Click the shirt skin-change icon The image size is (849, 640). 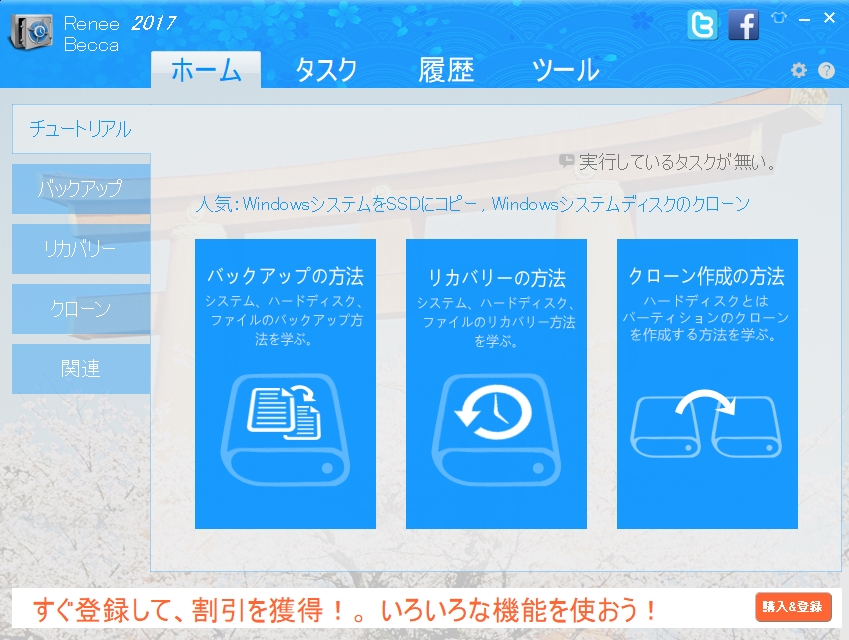click(779, 18)
